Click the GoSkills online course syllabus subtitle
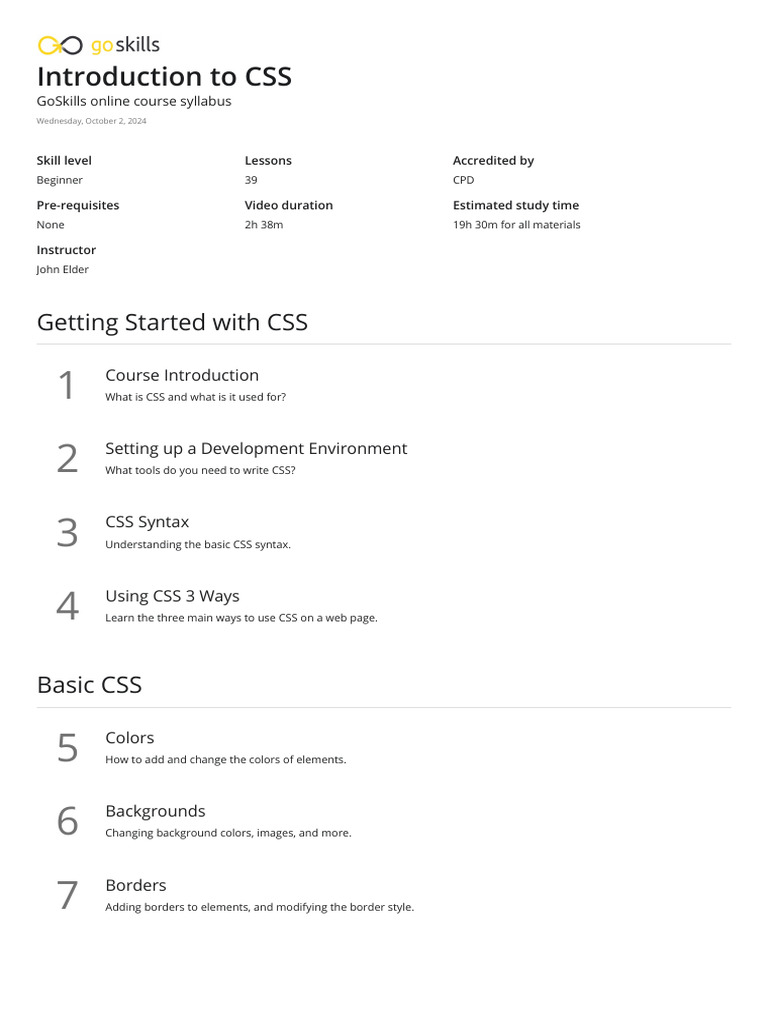The height and width of the screenshot is (1024, 768). tap(134, 101)
